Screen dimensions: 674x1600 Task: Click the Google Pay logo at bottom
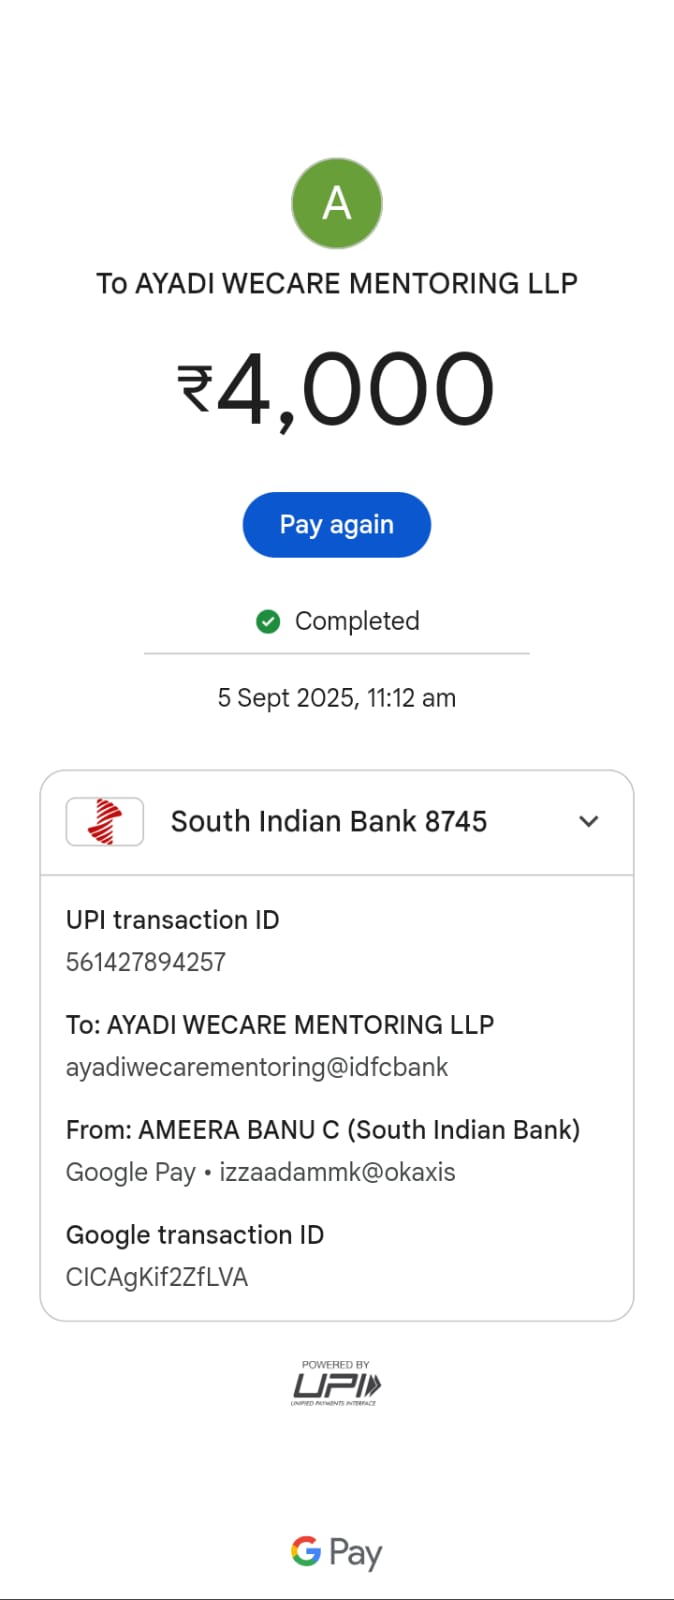tap(337, 1552)
